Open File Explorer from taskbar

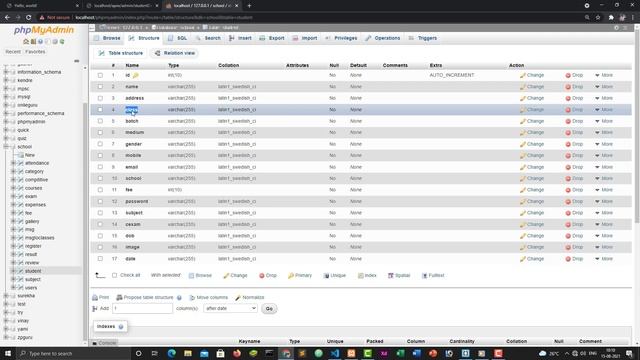pyautogui.click(x=188, y=353)
